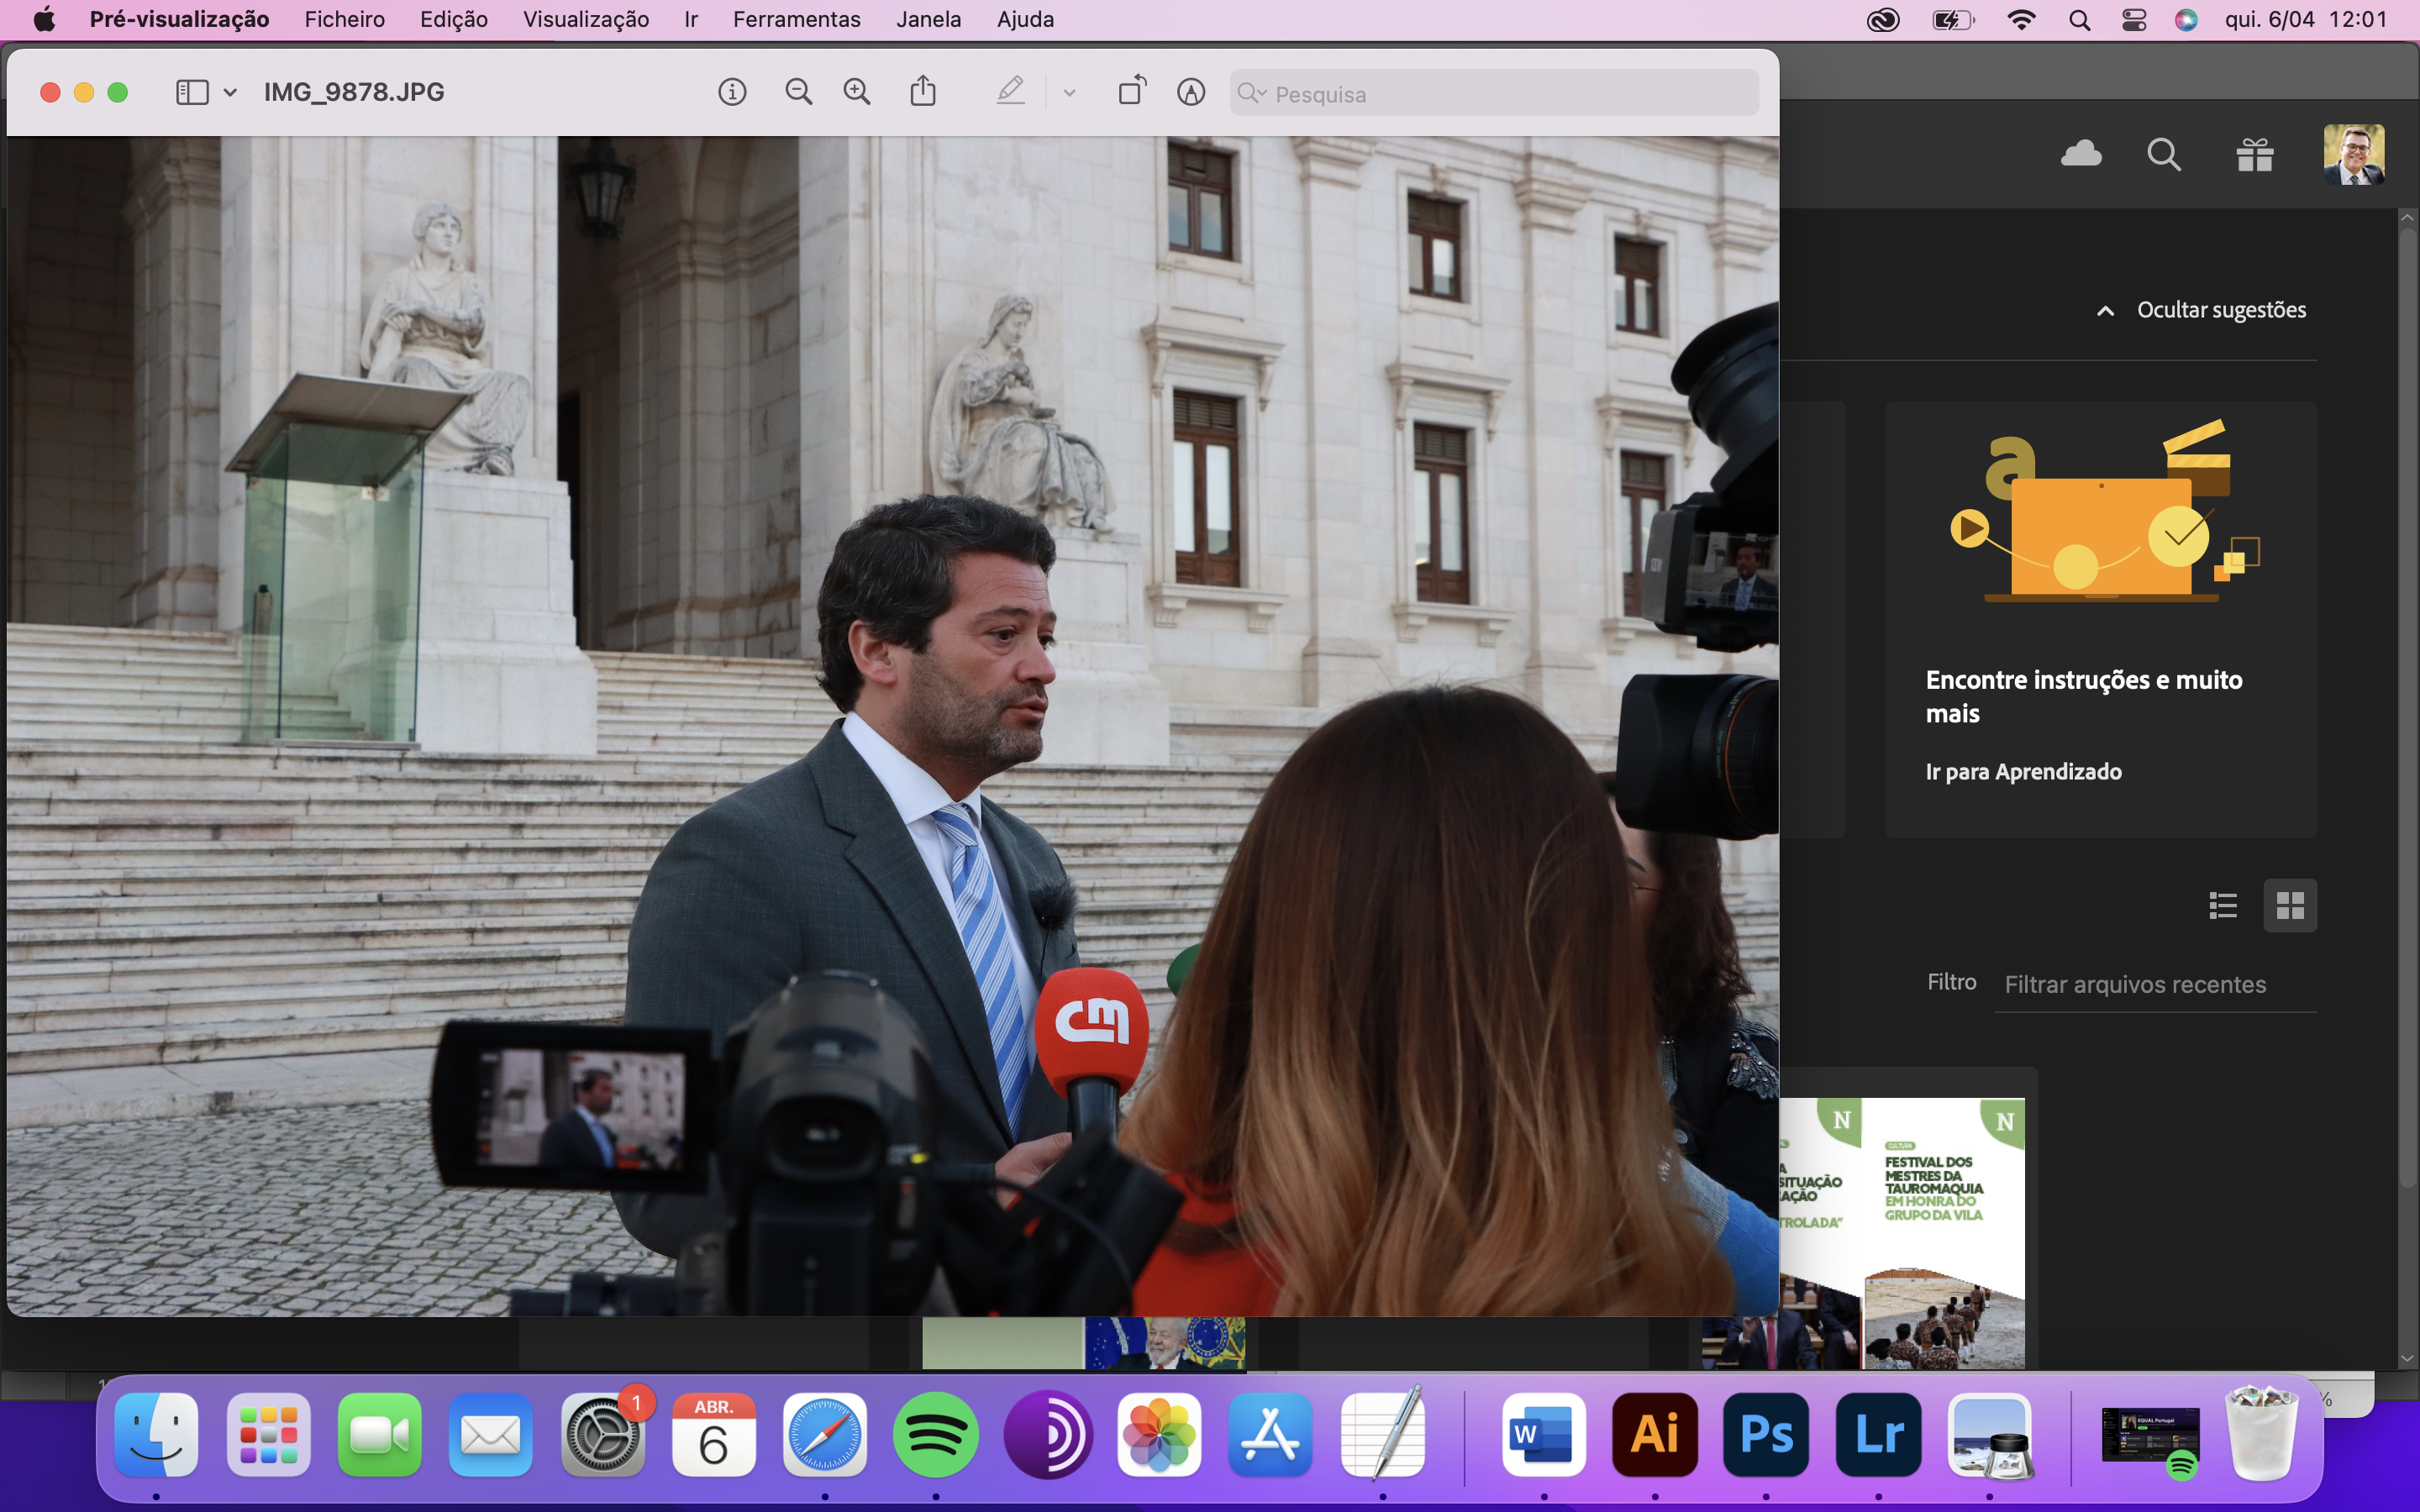Screen dimensions: 2420x1512
Task: Open the Ficheiro menu
Action: click(x=345, y=19)
